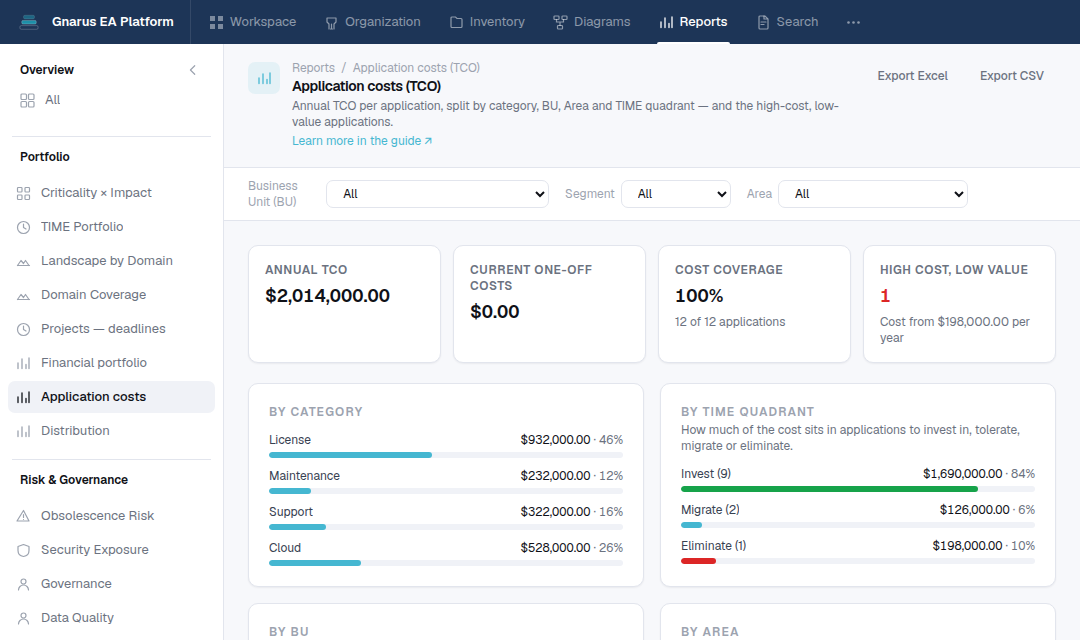Click the Maintenance cost progress bar

(x=446, y=491)
